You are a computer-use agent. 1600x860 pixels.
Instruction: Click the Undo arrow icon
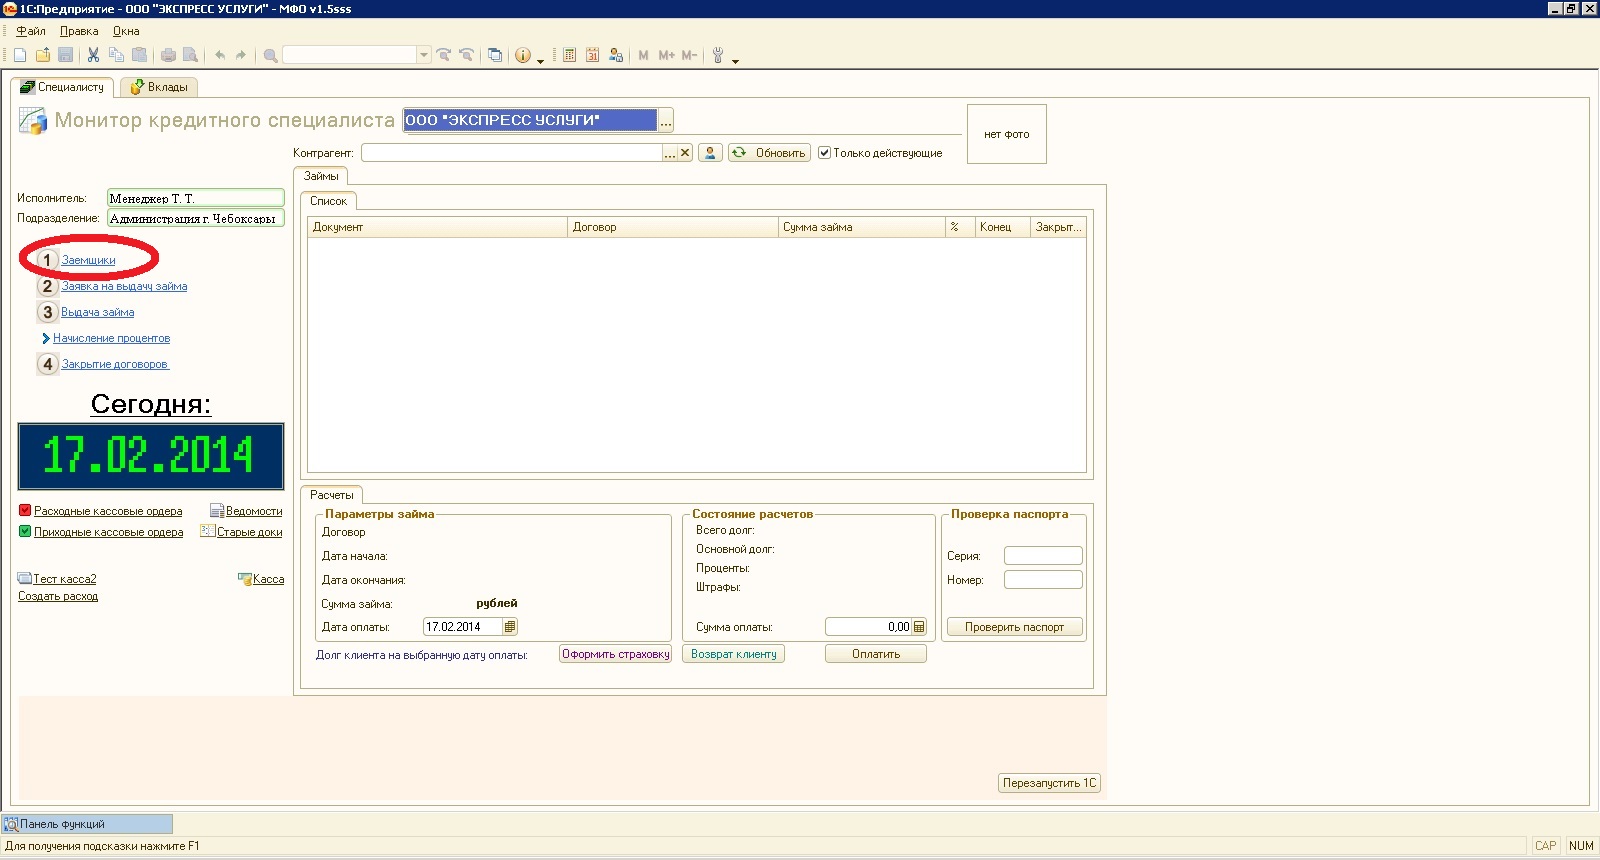click(x=220, y=55)
